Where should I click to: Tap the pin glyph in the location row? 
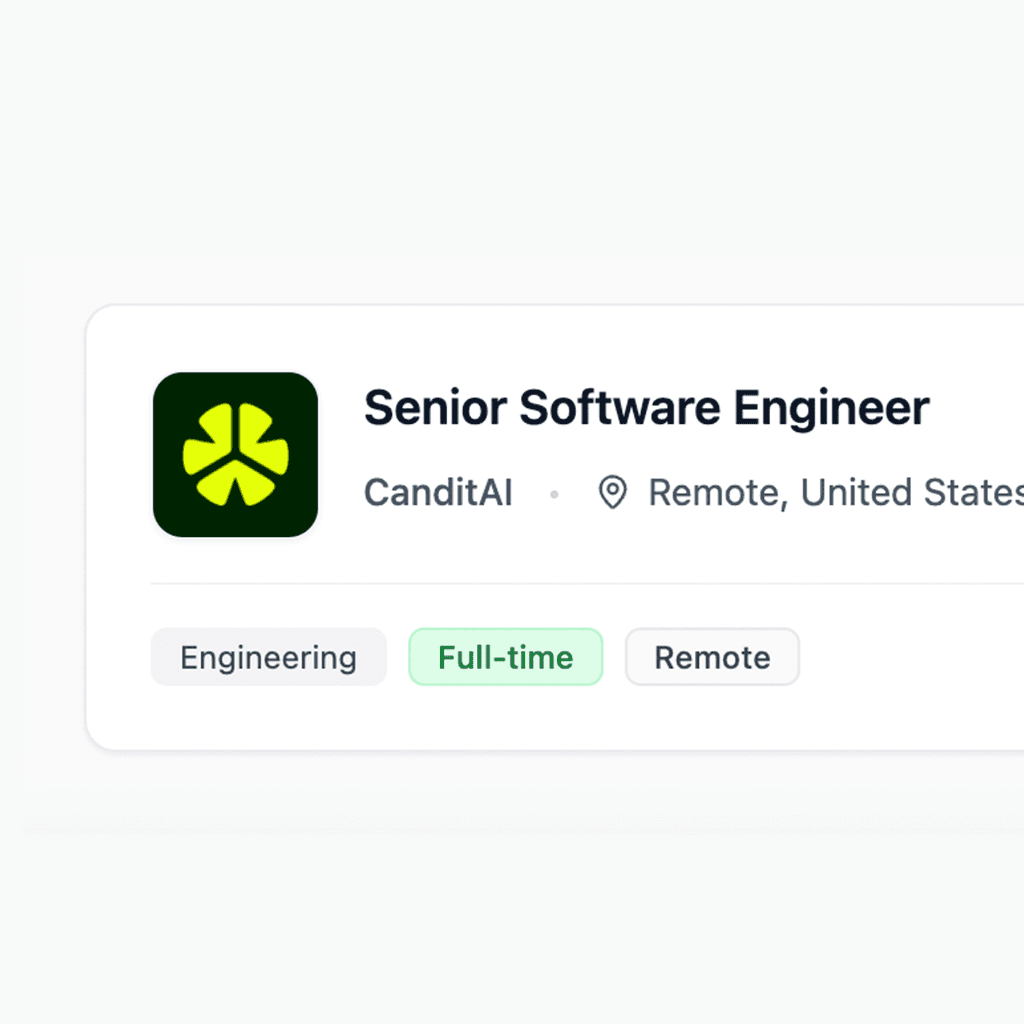click(x=612, y=492)
